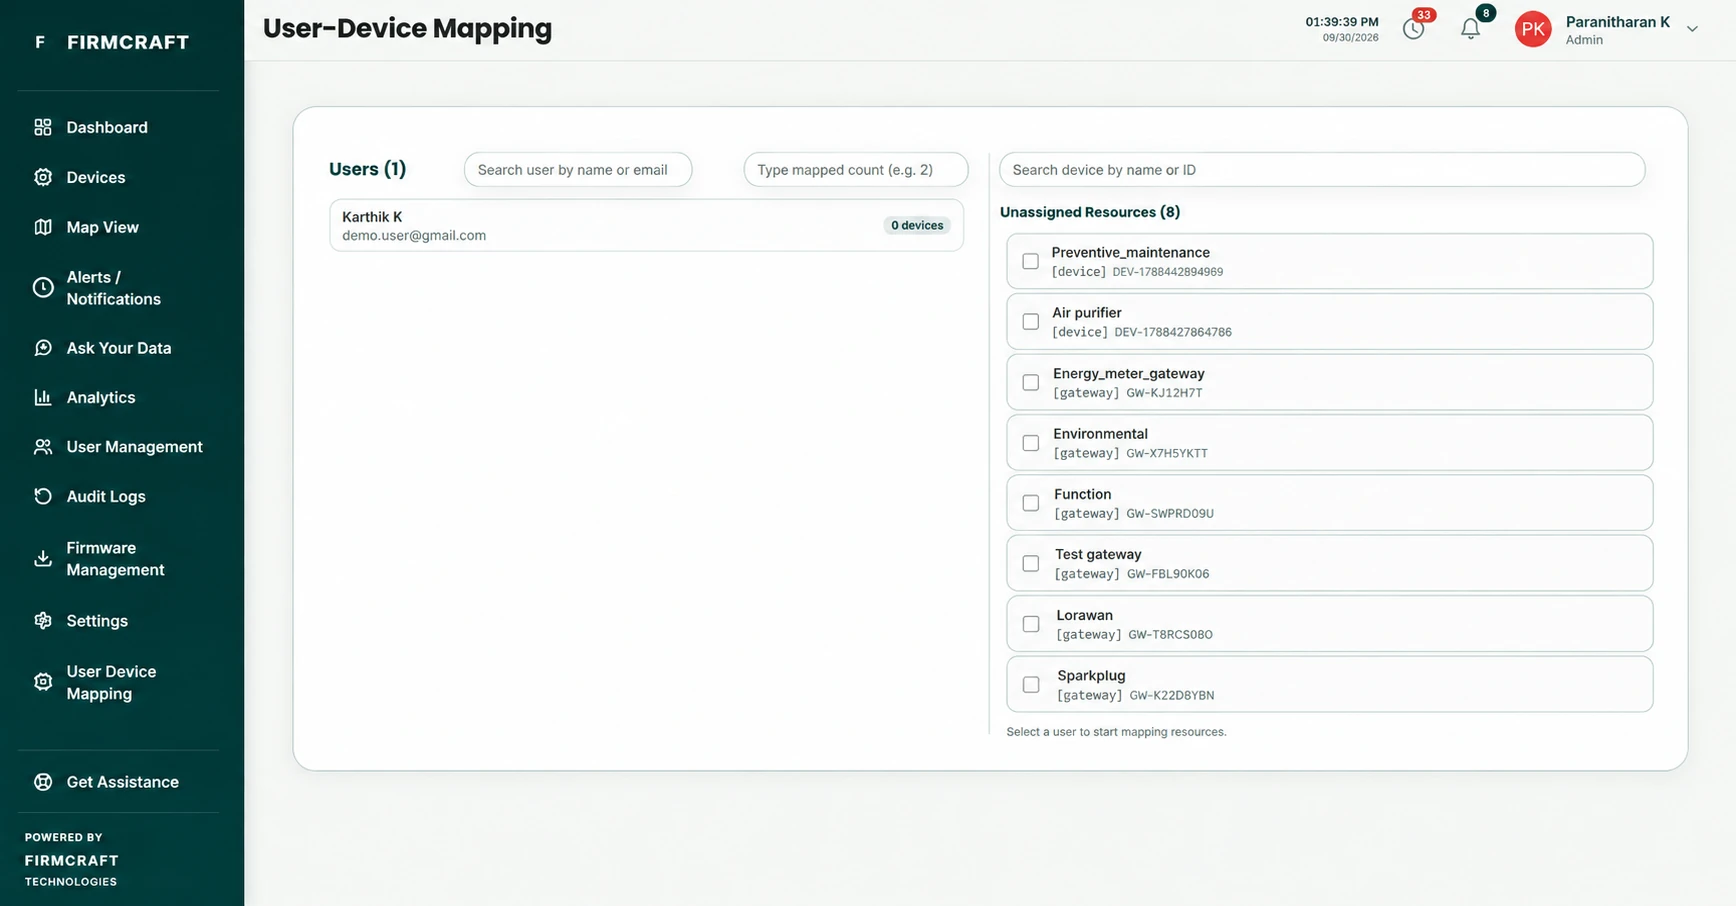Click the Unassigned Resources (8) heading
The height and width of the screenshot is (906, 1736).
tap(1090, 212)
